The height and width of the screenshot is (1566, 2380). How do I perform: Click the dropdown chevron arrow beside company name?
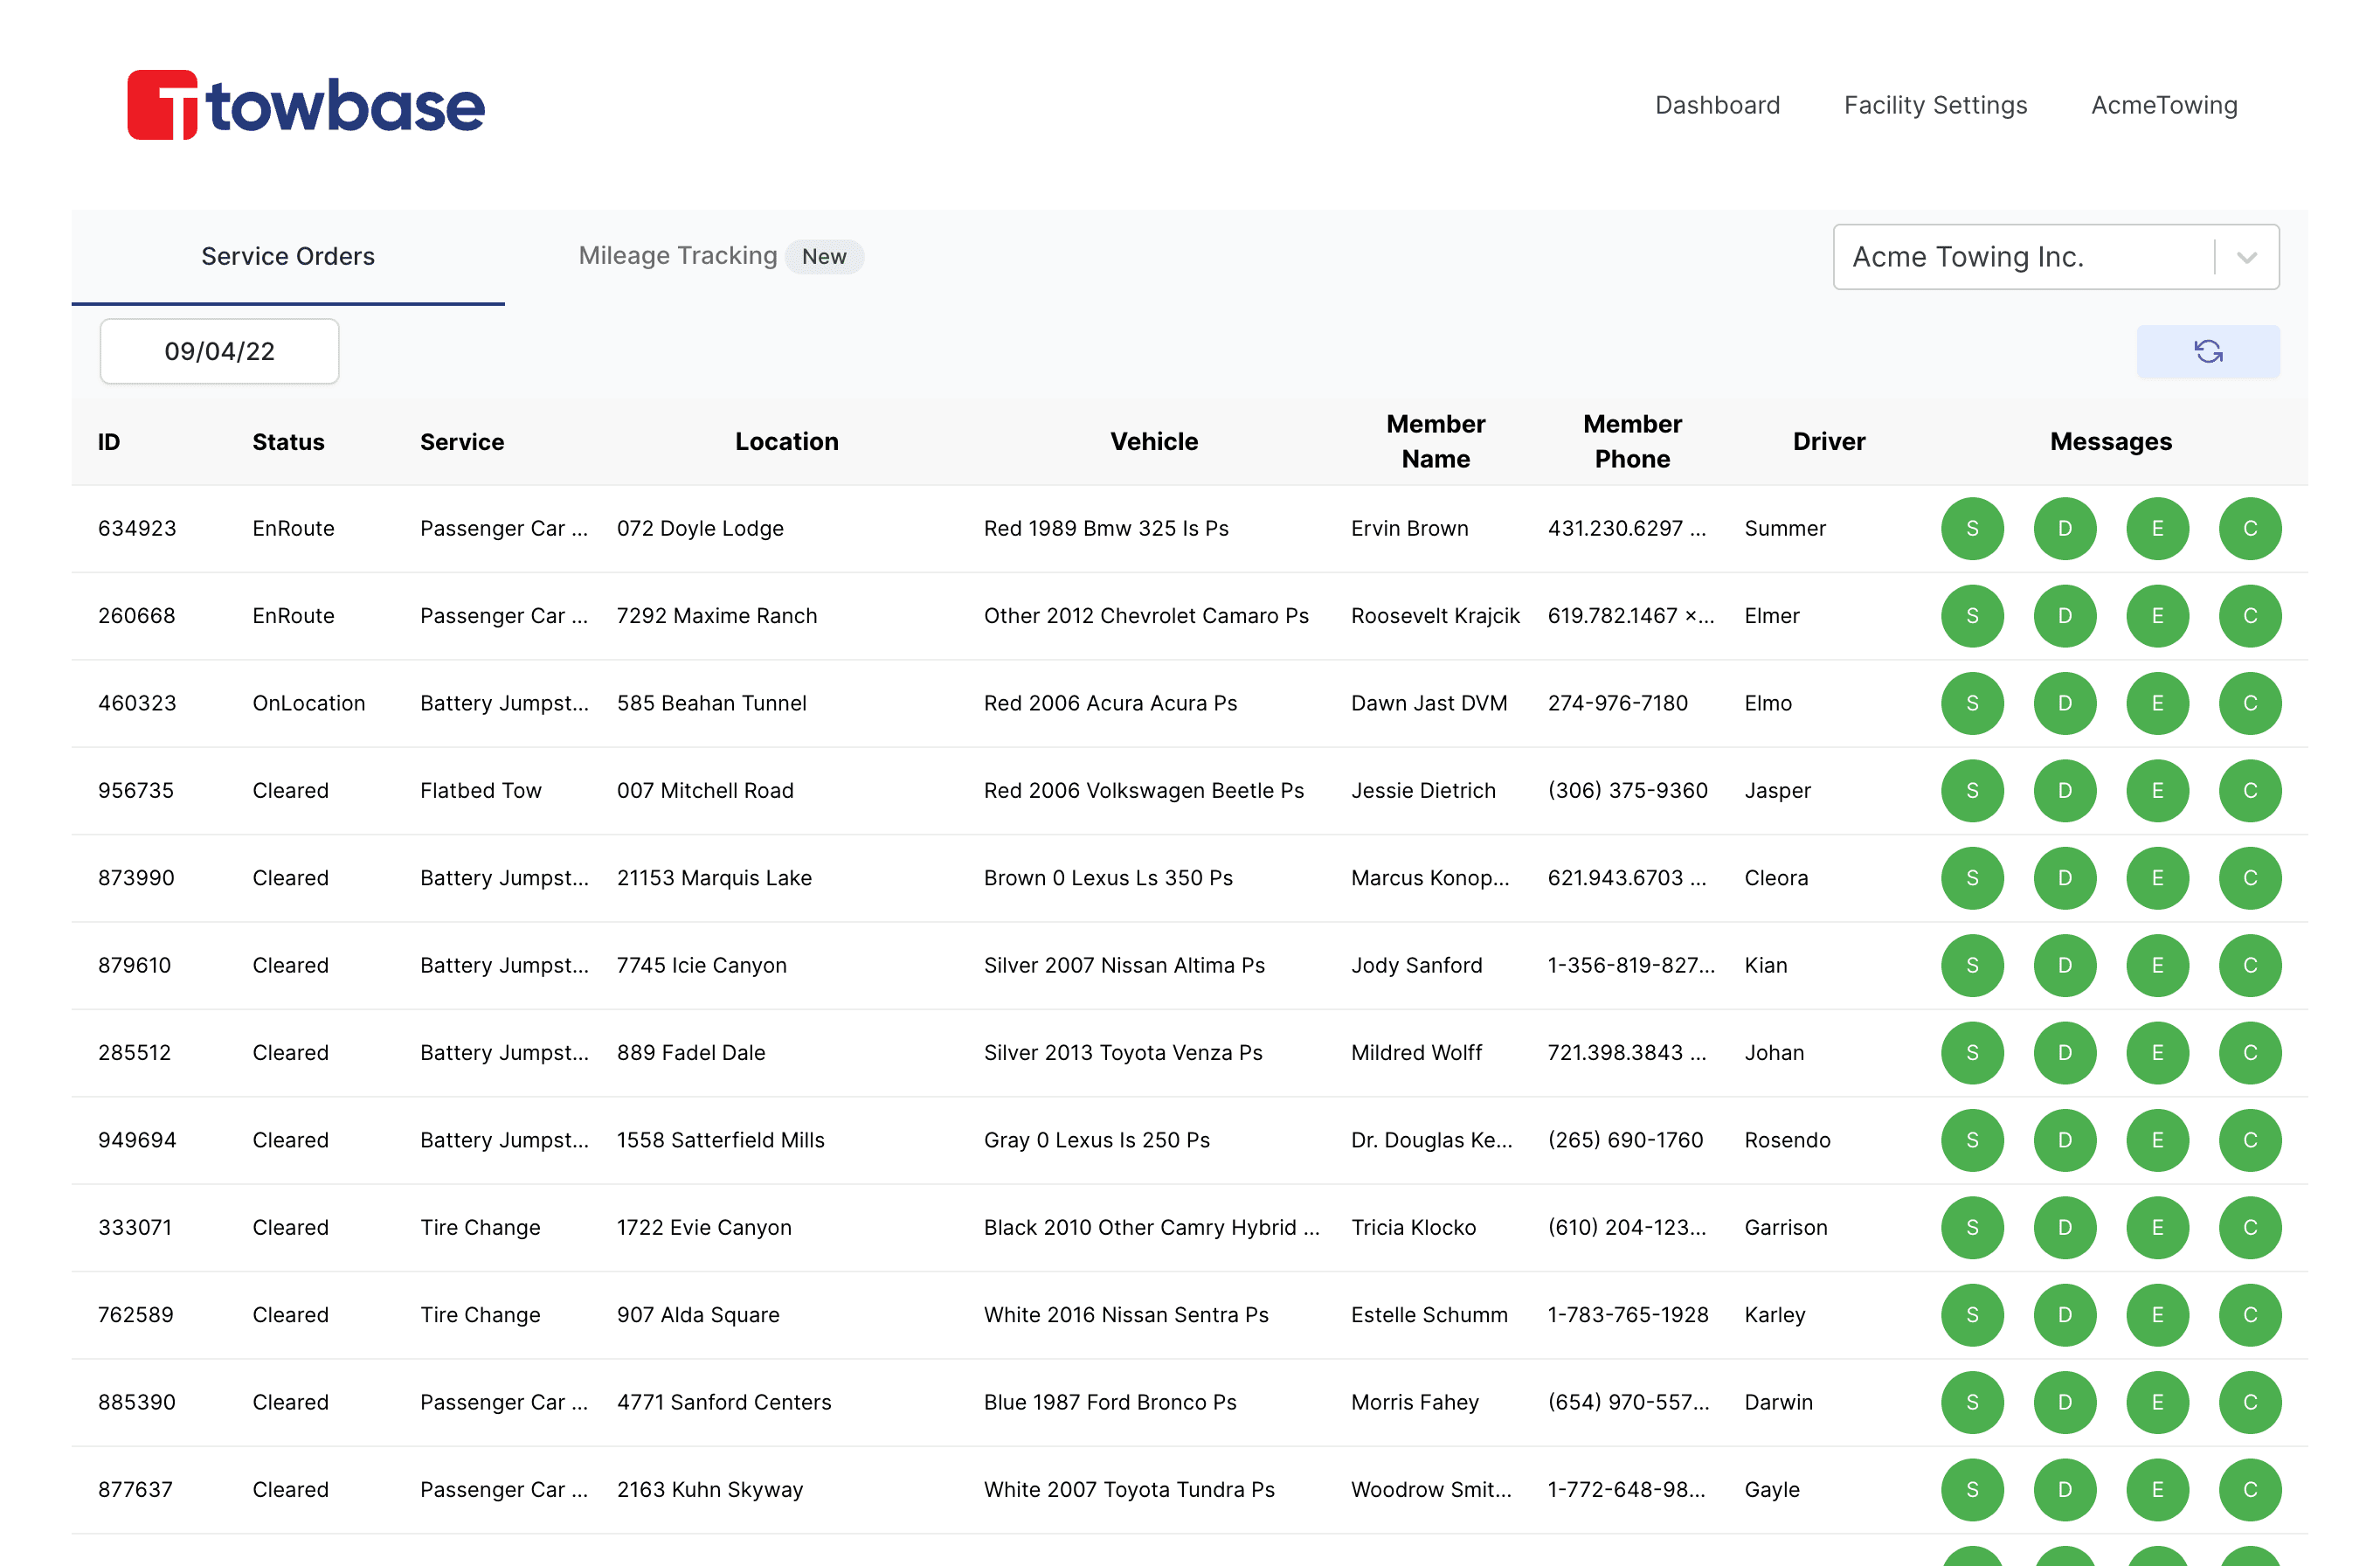coord(2246,257)
